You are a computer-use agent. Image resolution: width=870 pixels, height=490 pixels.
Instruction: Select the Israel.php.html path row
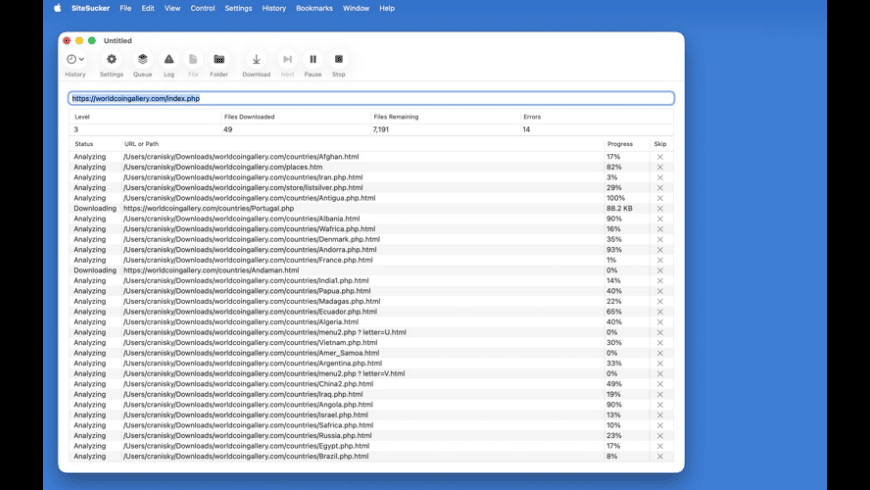tap(371, 415)
